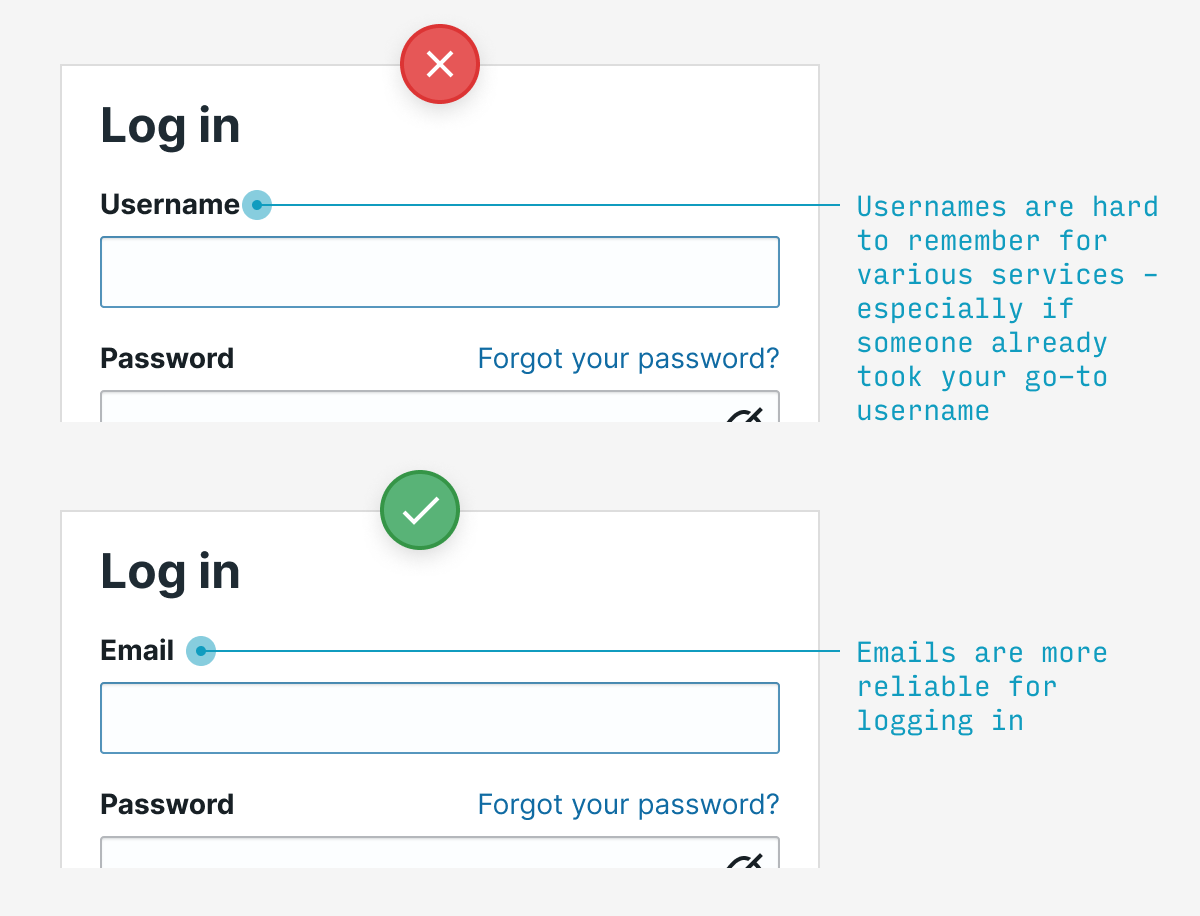Viewport: 1200px width, 916px height.
Task: Select the Log in heading above Username
Action: (170, 126)
